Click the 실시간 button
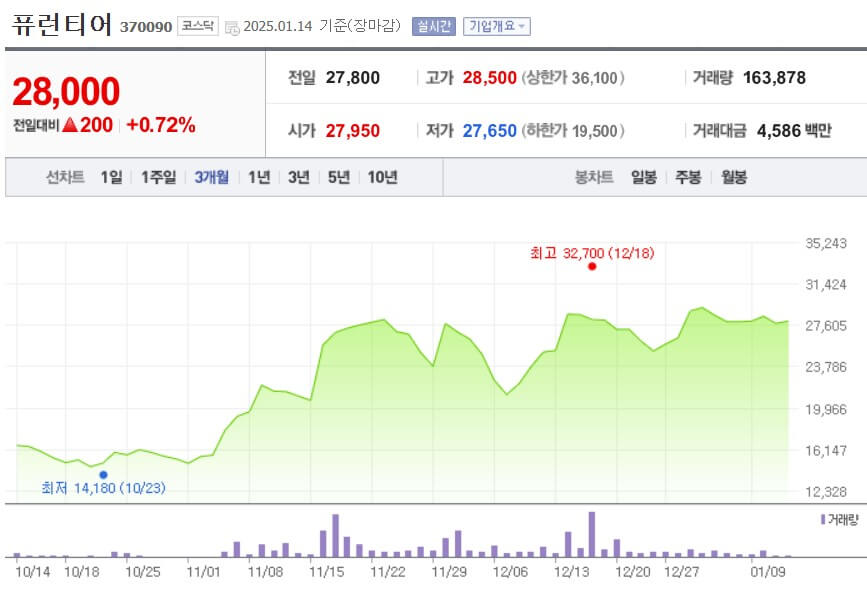 pos(434,26)
